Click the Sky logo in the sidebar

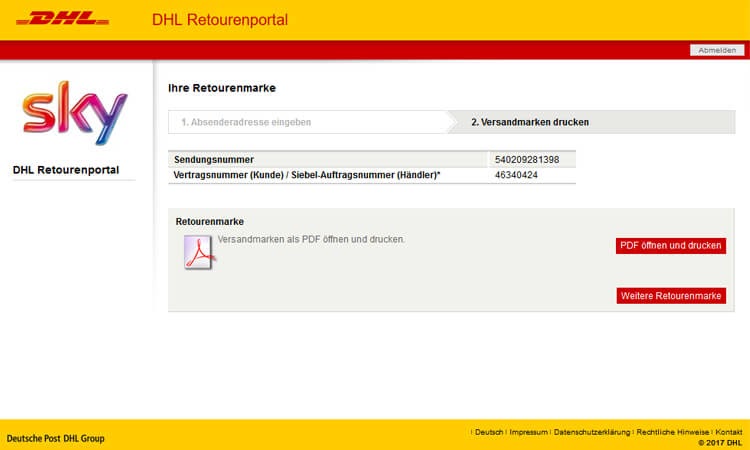75,113
